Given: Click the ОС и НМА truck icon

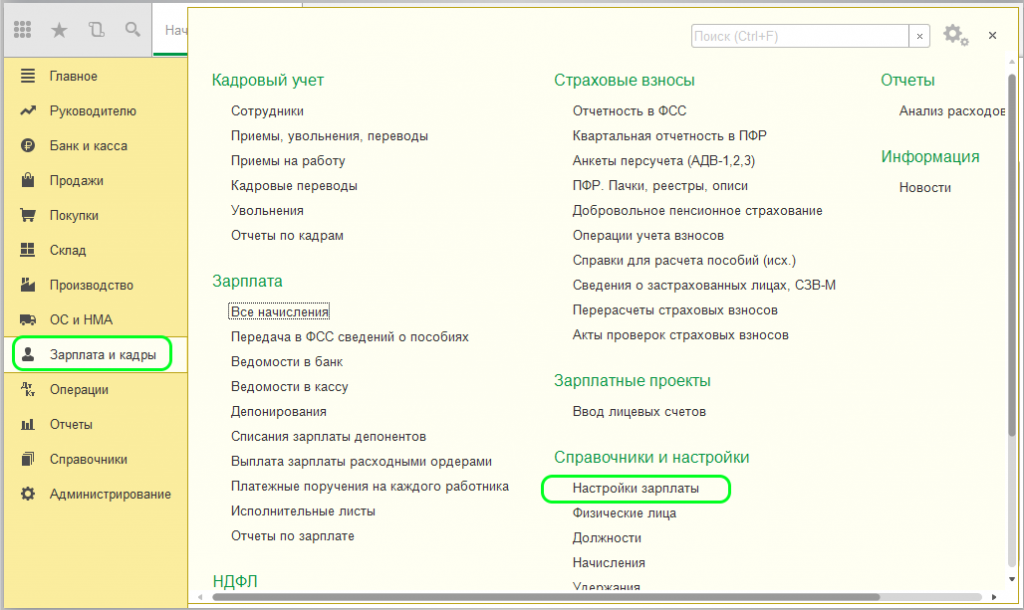Looking at the screenshot, I should tap(27, 319).
